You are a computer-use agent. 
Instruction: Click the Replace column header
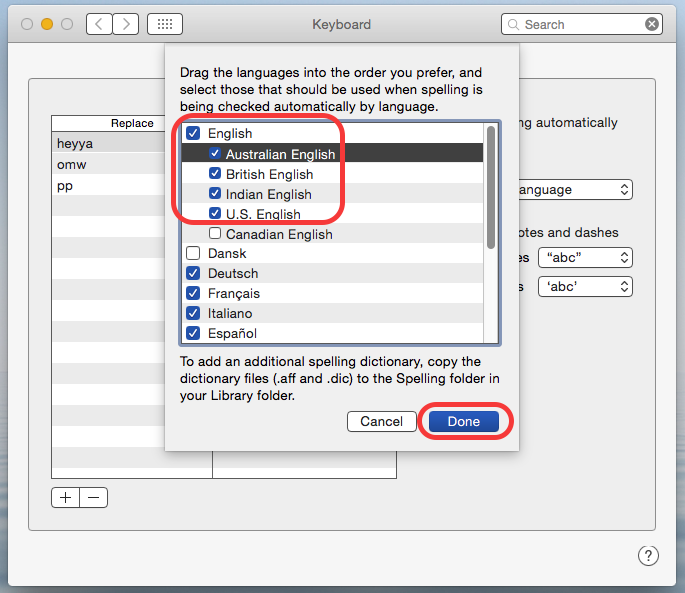pyautogui.click(x=132, y=124)
